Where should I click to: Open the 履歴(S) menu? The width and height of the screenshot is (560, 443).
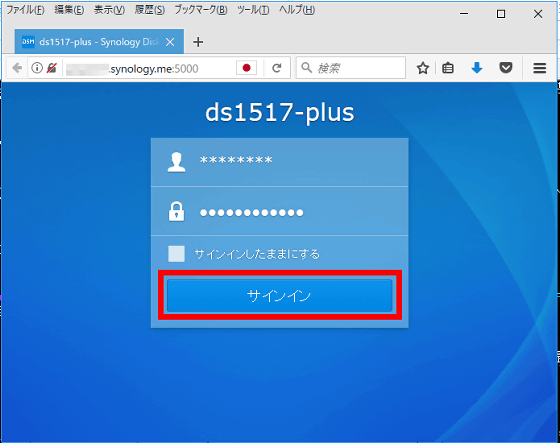click(x=150, y=10)
